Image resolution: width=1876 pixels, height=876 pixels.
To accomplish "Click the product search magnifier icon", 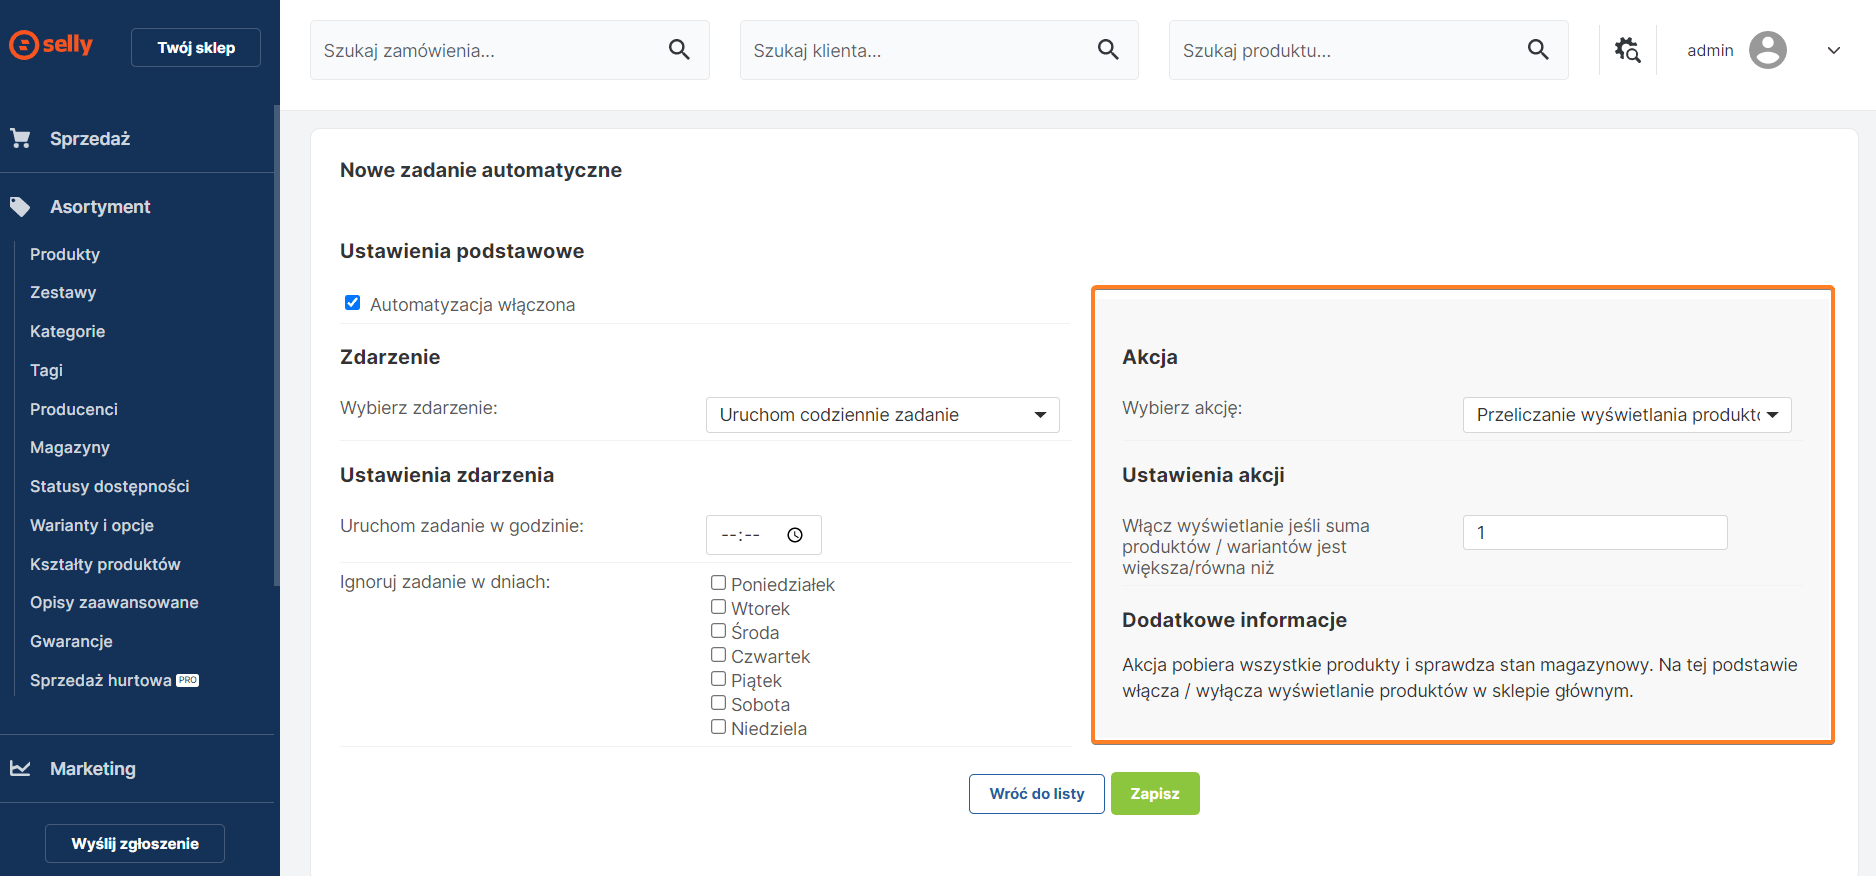I will point(1538,50).
